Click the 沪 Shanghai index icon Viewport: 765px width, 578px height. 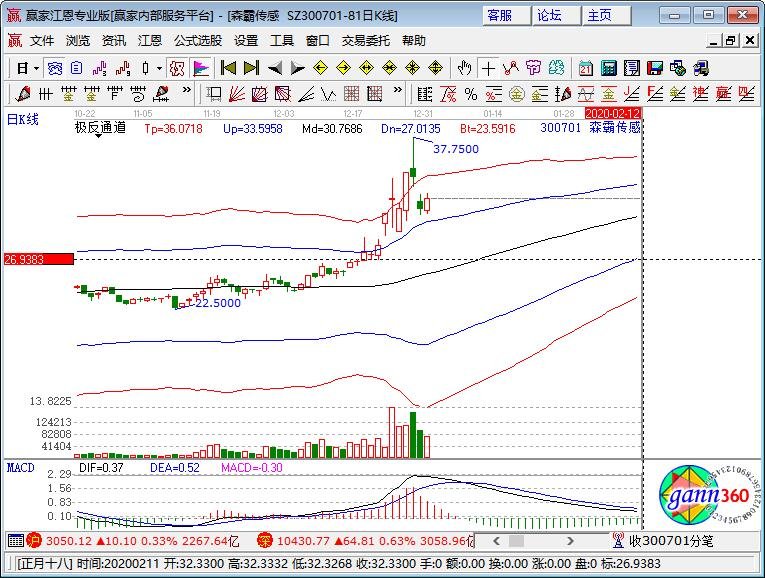point(34,540)
